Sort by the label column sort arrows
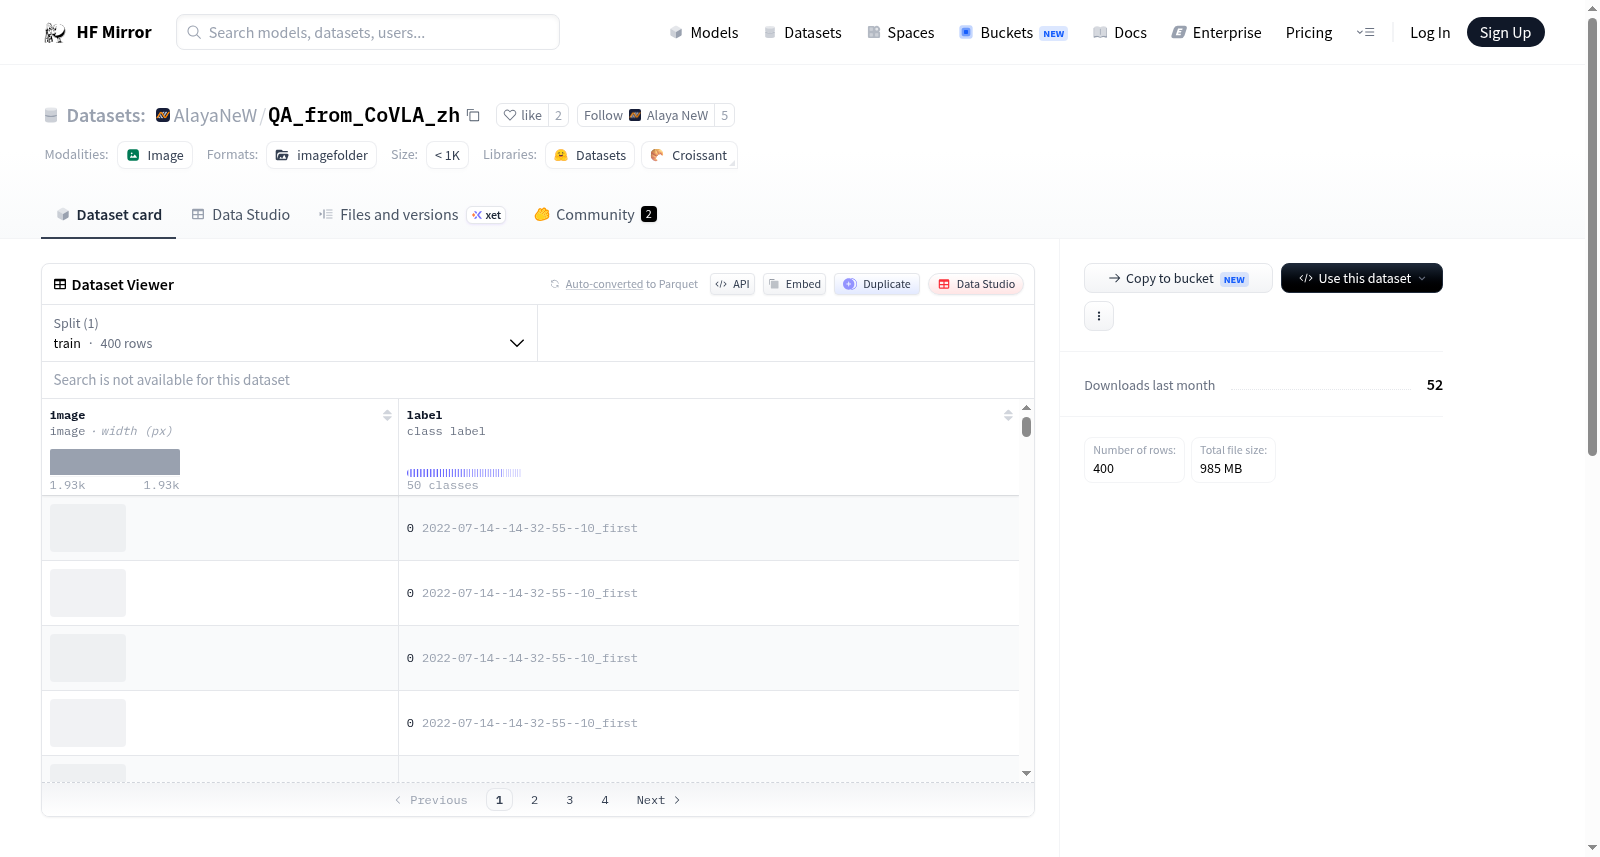1600x857 pixels. [x=1008, y=415]
